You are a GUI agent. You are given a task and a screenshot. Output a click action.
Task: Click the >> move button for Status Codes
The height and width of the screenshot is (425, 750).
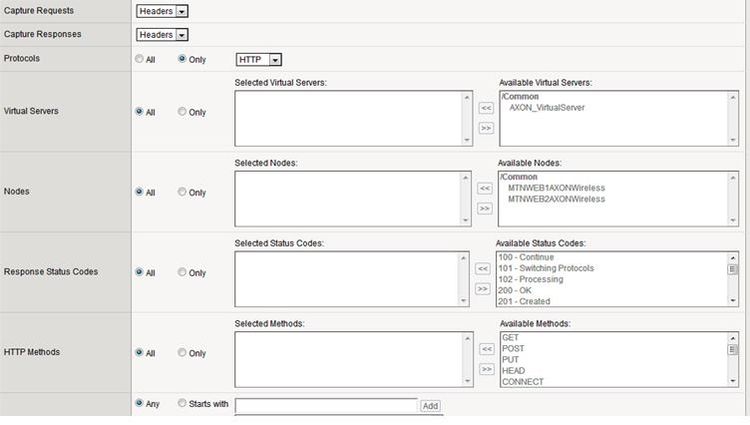coord(482,288)
